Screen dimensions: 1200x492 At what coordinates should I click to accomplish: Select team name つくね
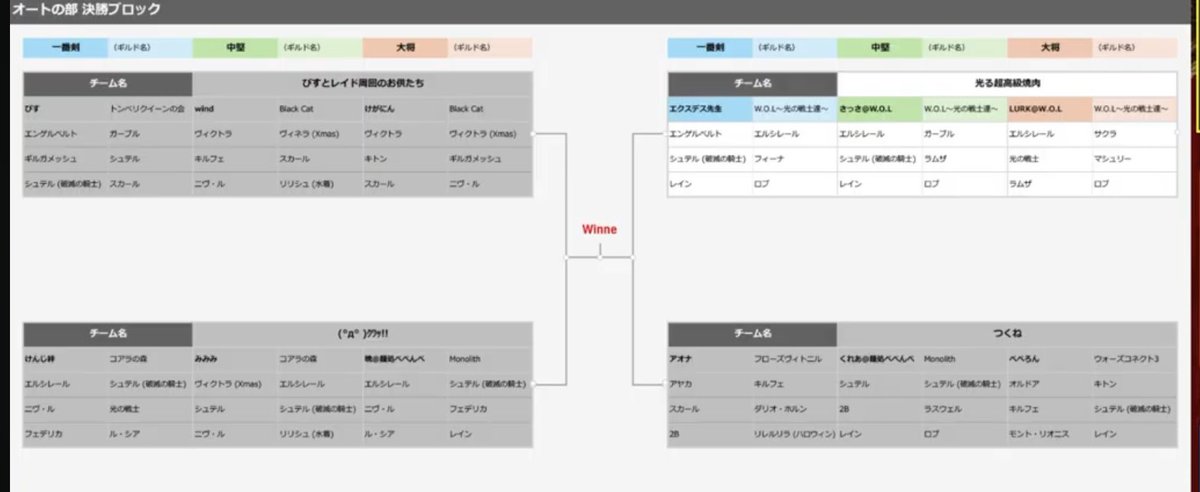click(x=1007, y=334)
